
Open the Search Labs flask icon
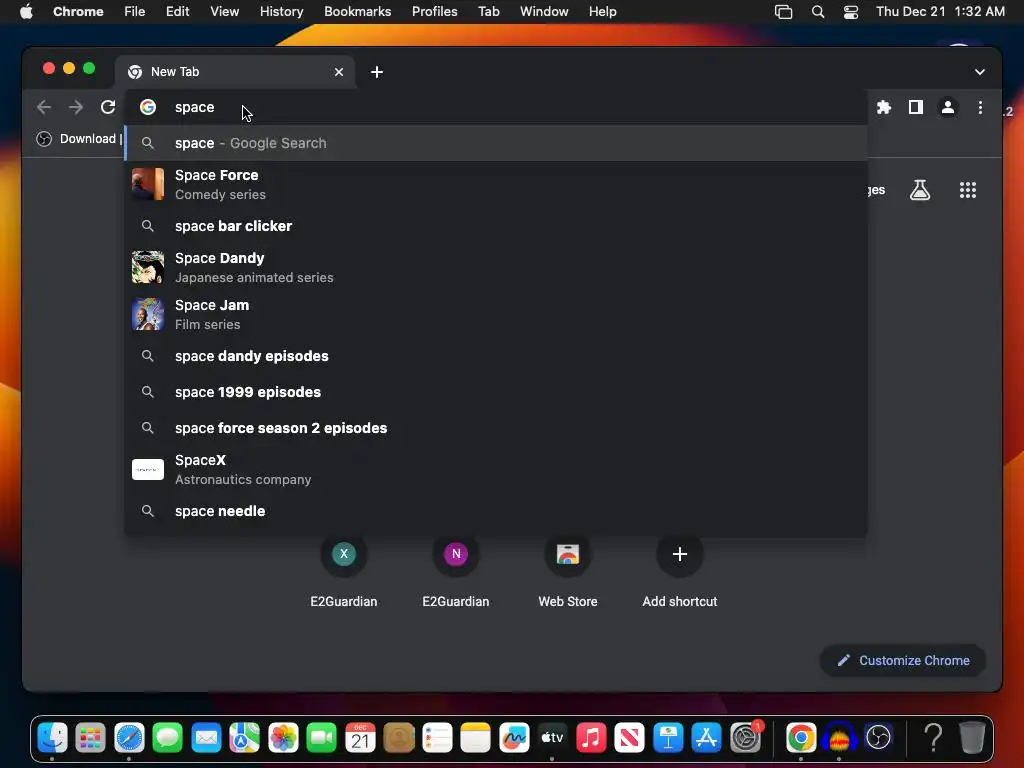coord(920,190)
